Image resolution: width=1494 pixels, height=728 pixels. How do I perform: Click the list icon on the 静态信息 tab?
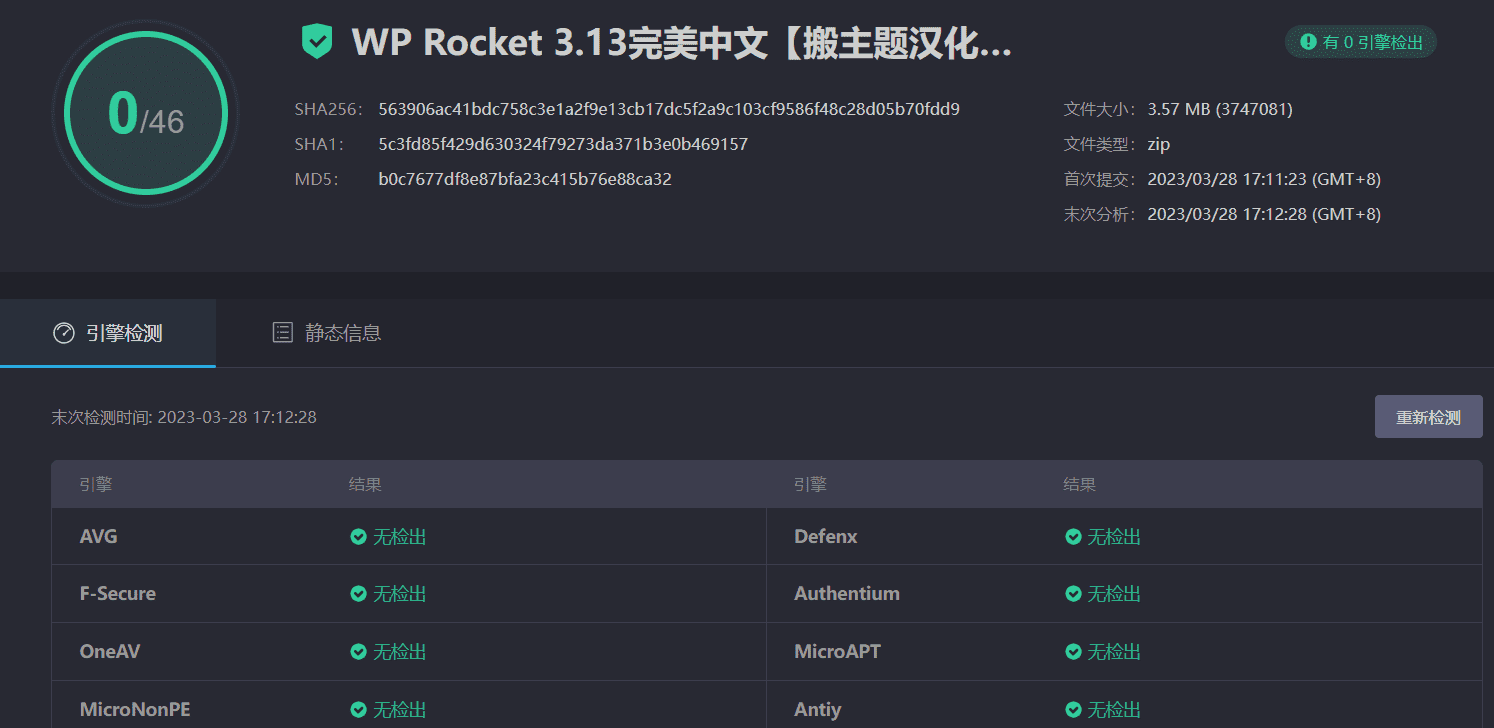click(283, 333)
